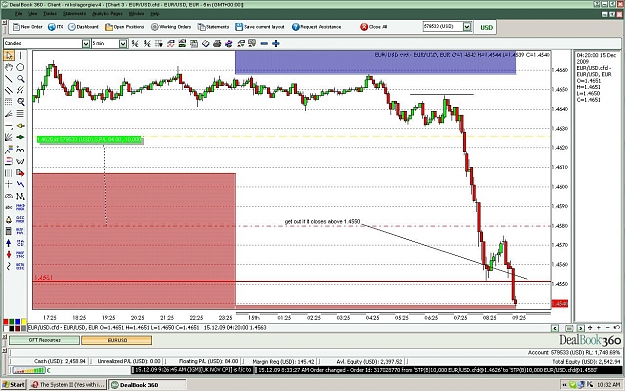
Task: Click the blue minus zoom-out icon
Action: tap(264, 43)
